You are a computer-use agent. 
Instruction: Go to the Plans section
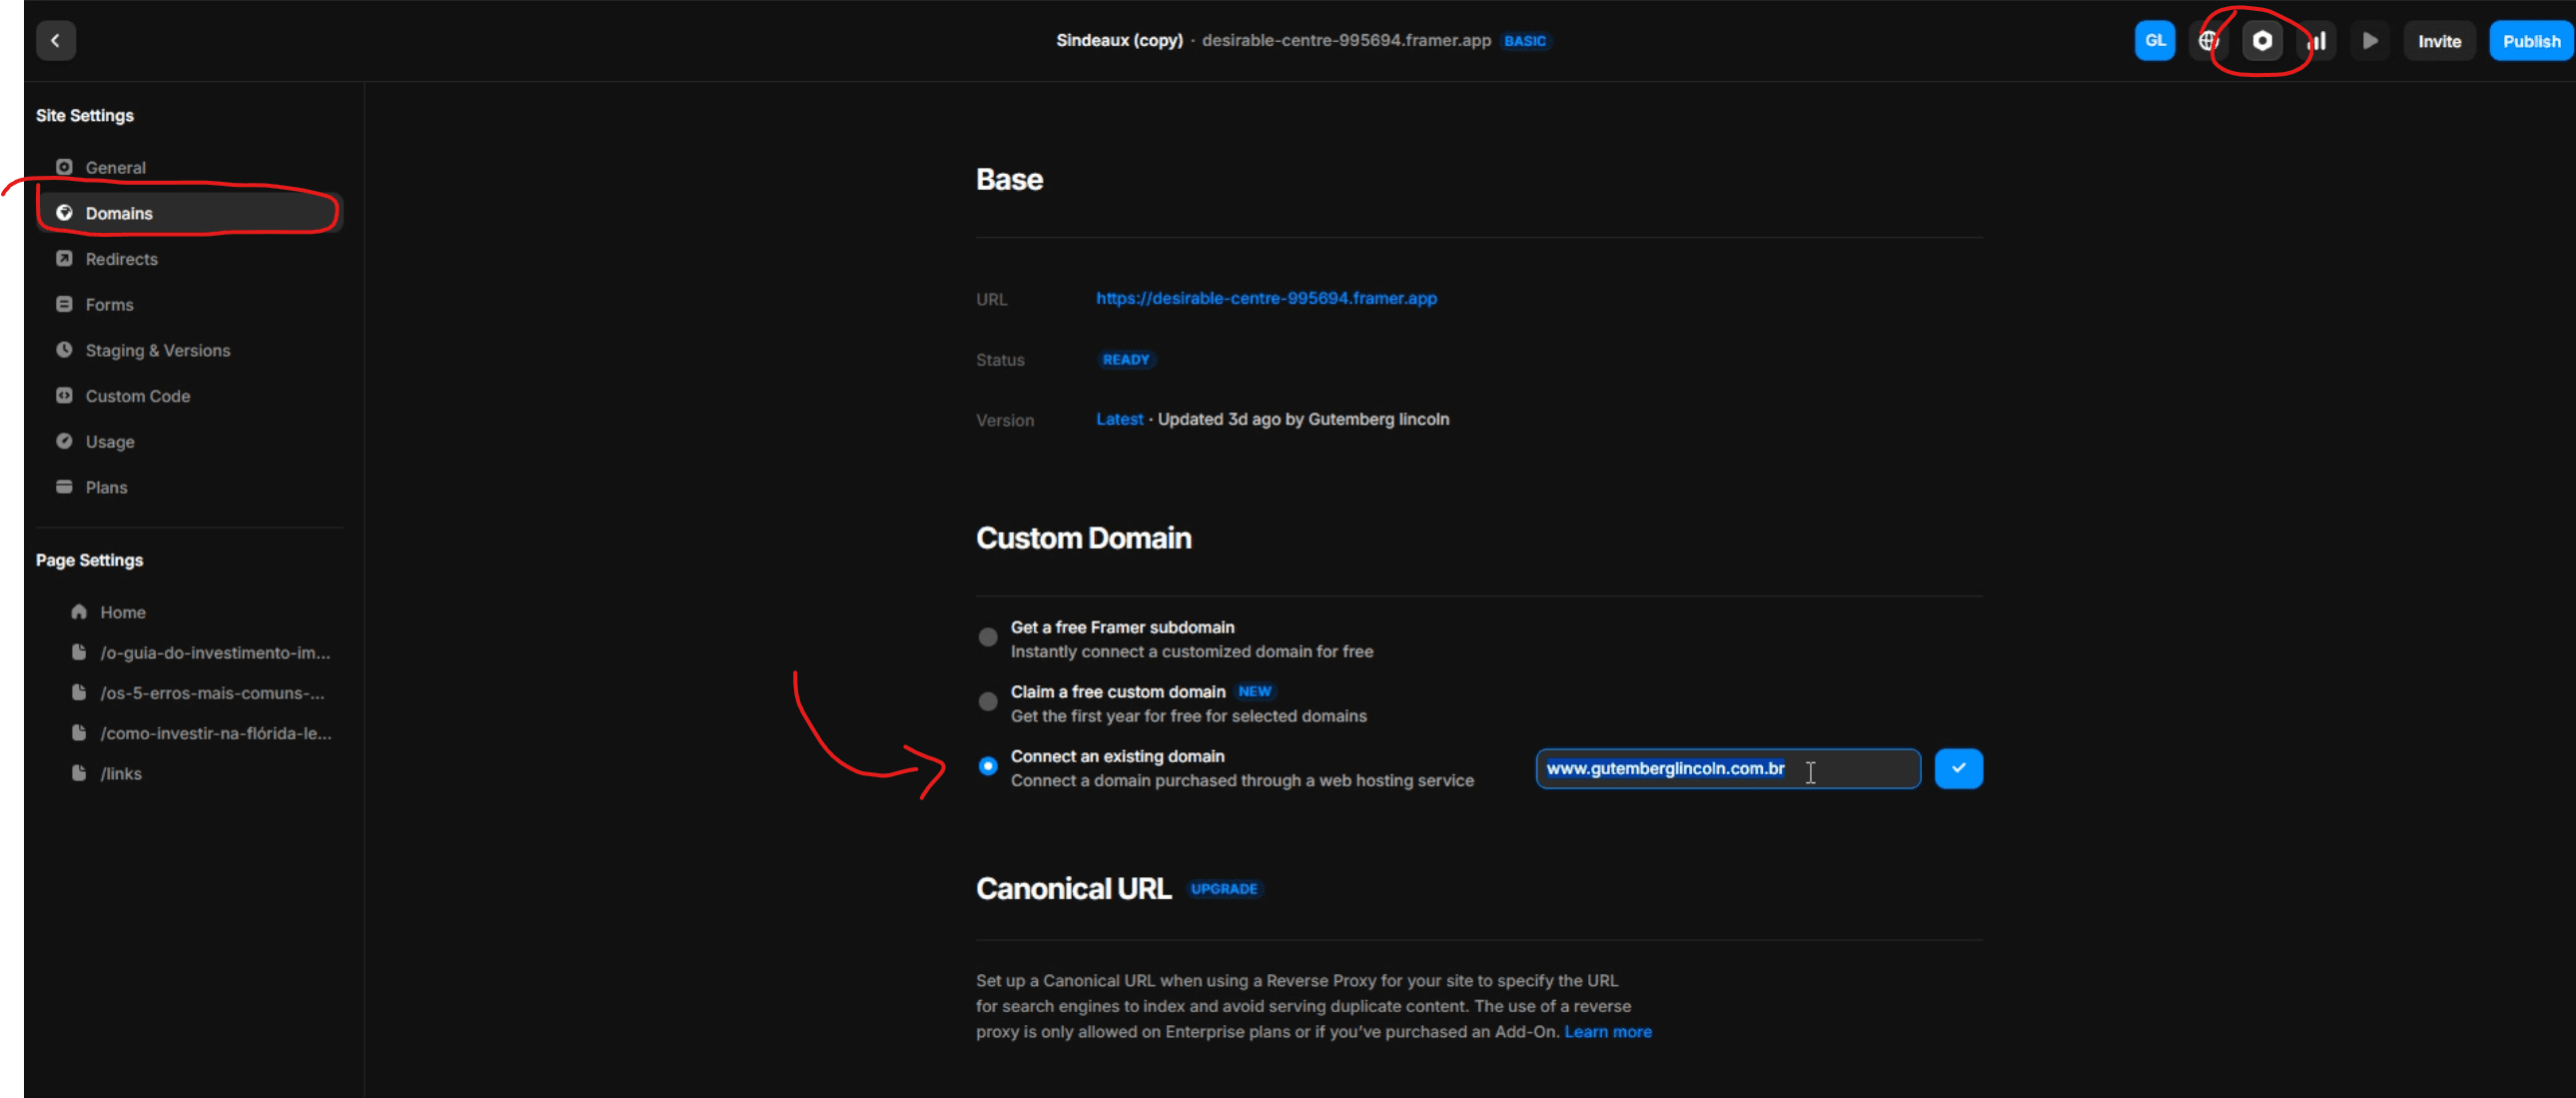tap(106, 487)
